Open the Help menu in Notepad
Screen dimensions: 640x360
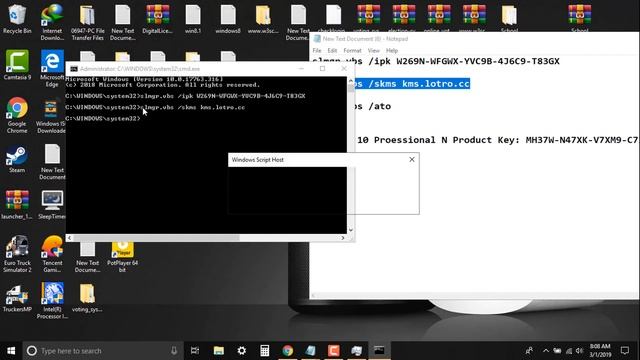coord(392,51)
